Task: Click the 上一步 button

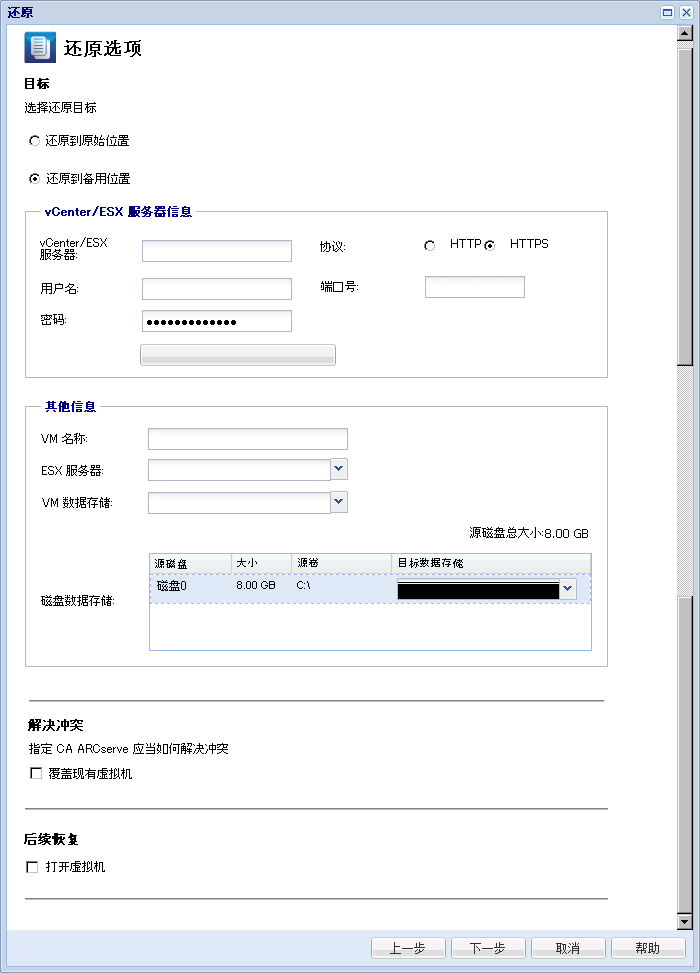Action: 408,948
